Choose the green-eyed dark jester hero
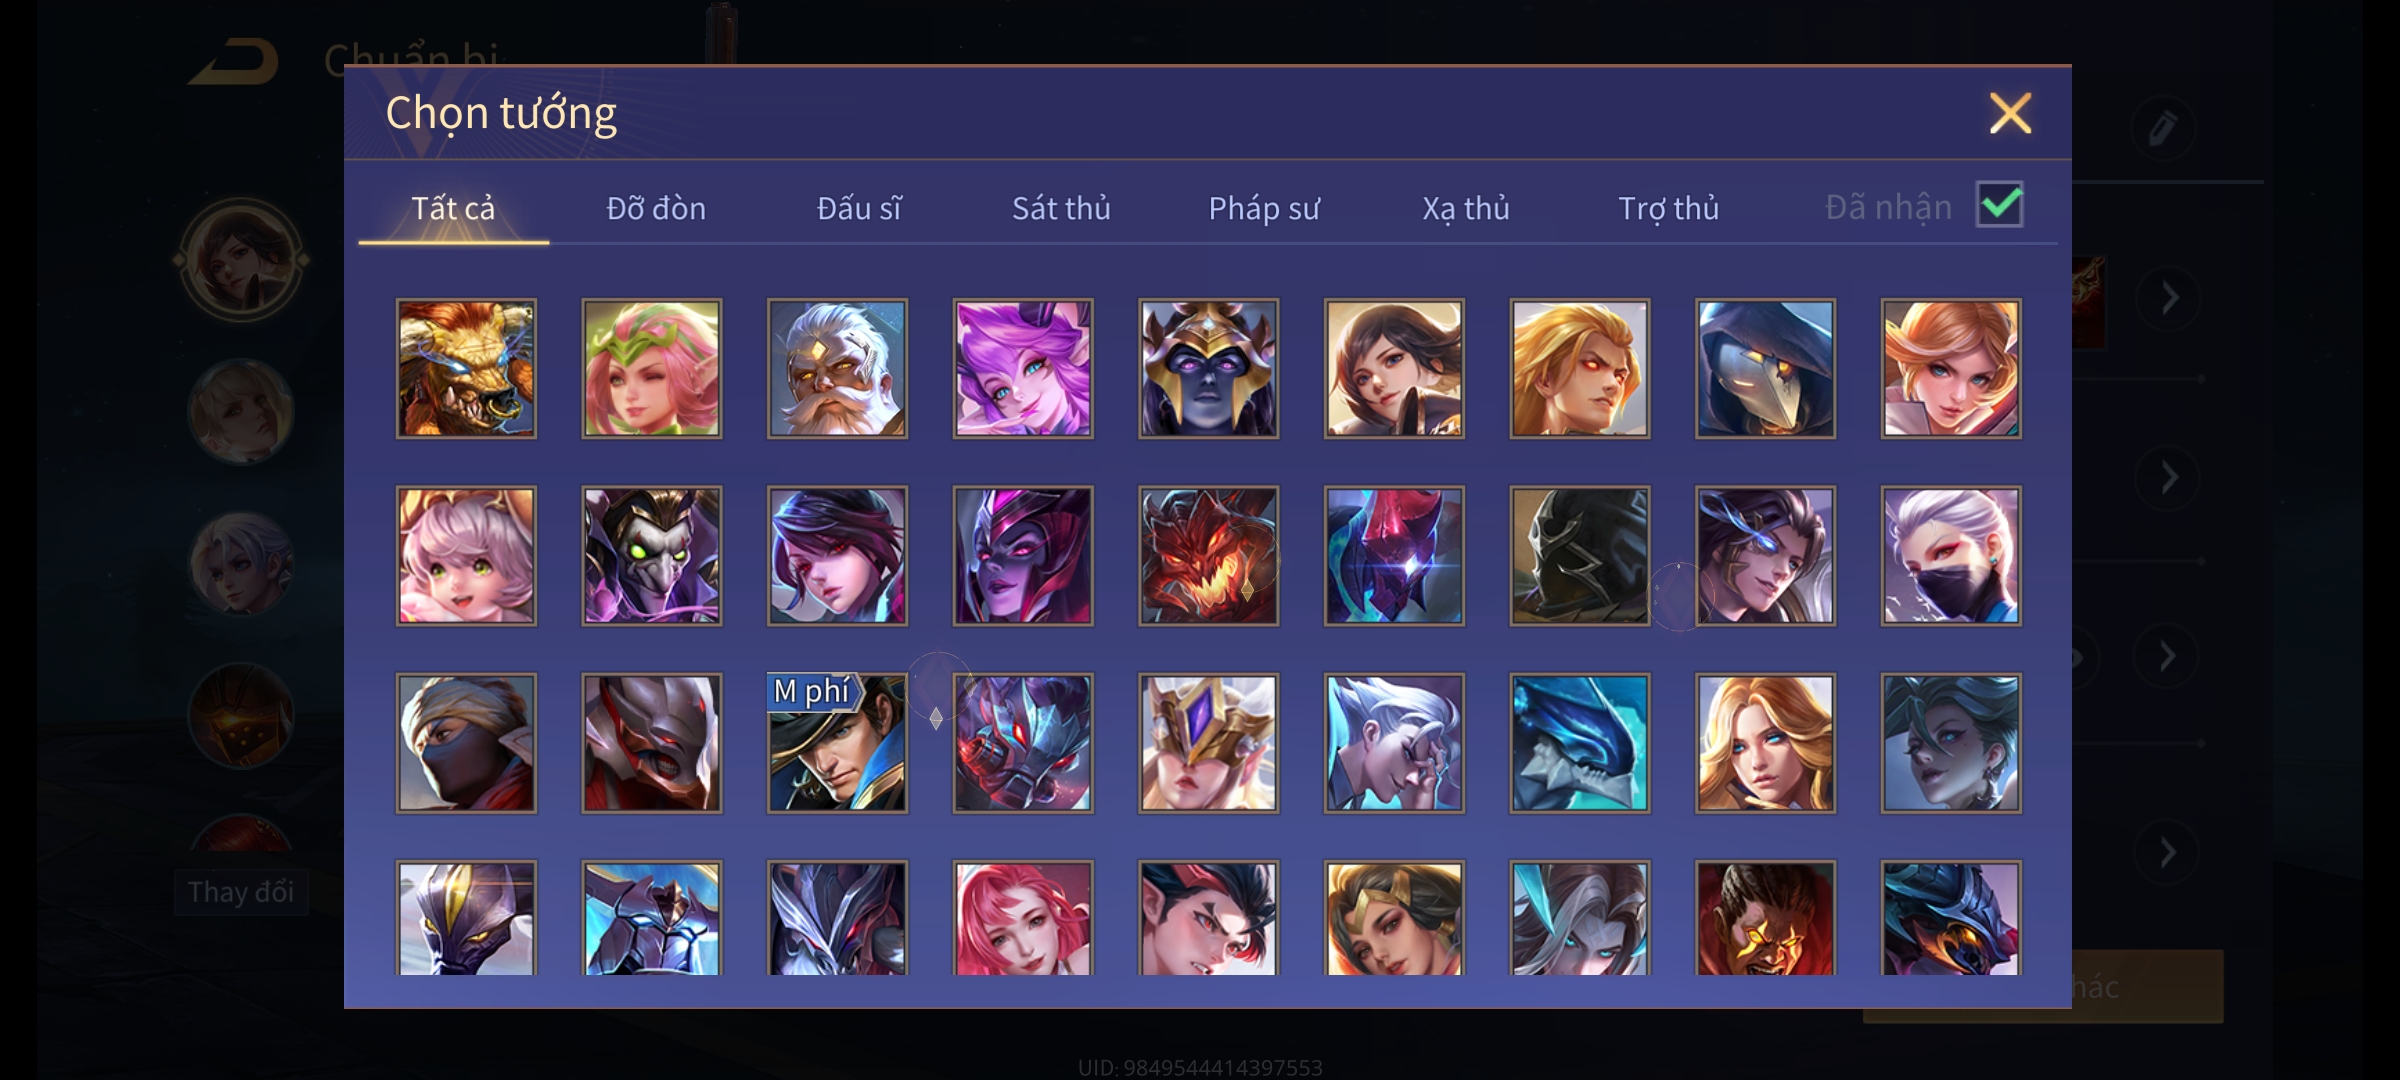The image size is (2400, 1080). pyautogui.click(x=652, y=555)
